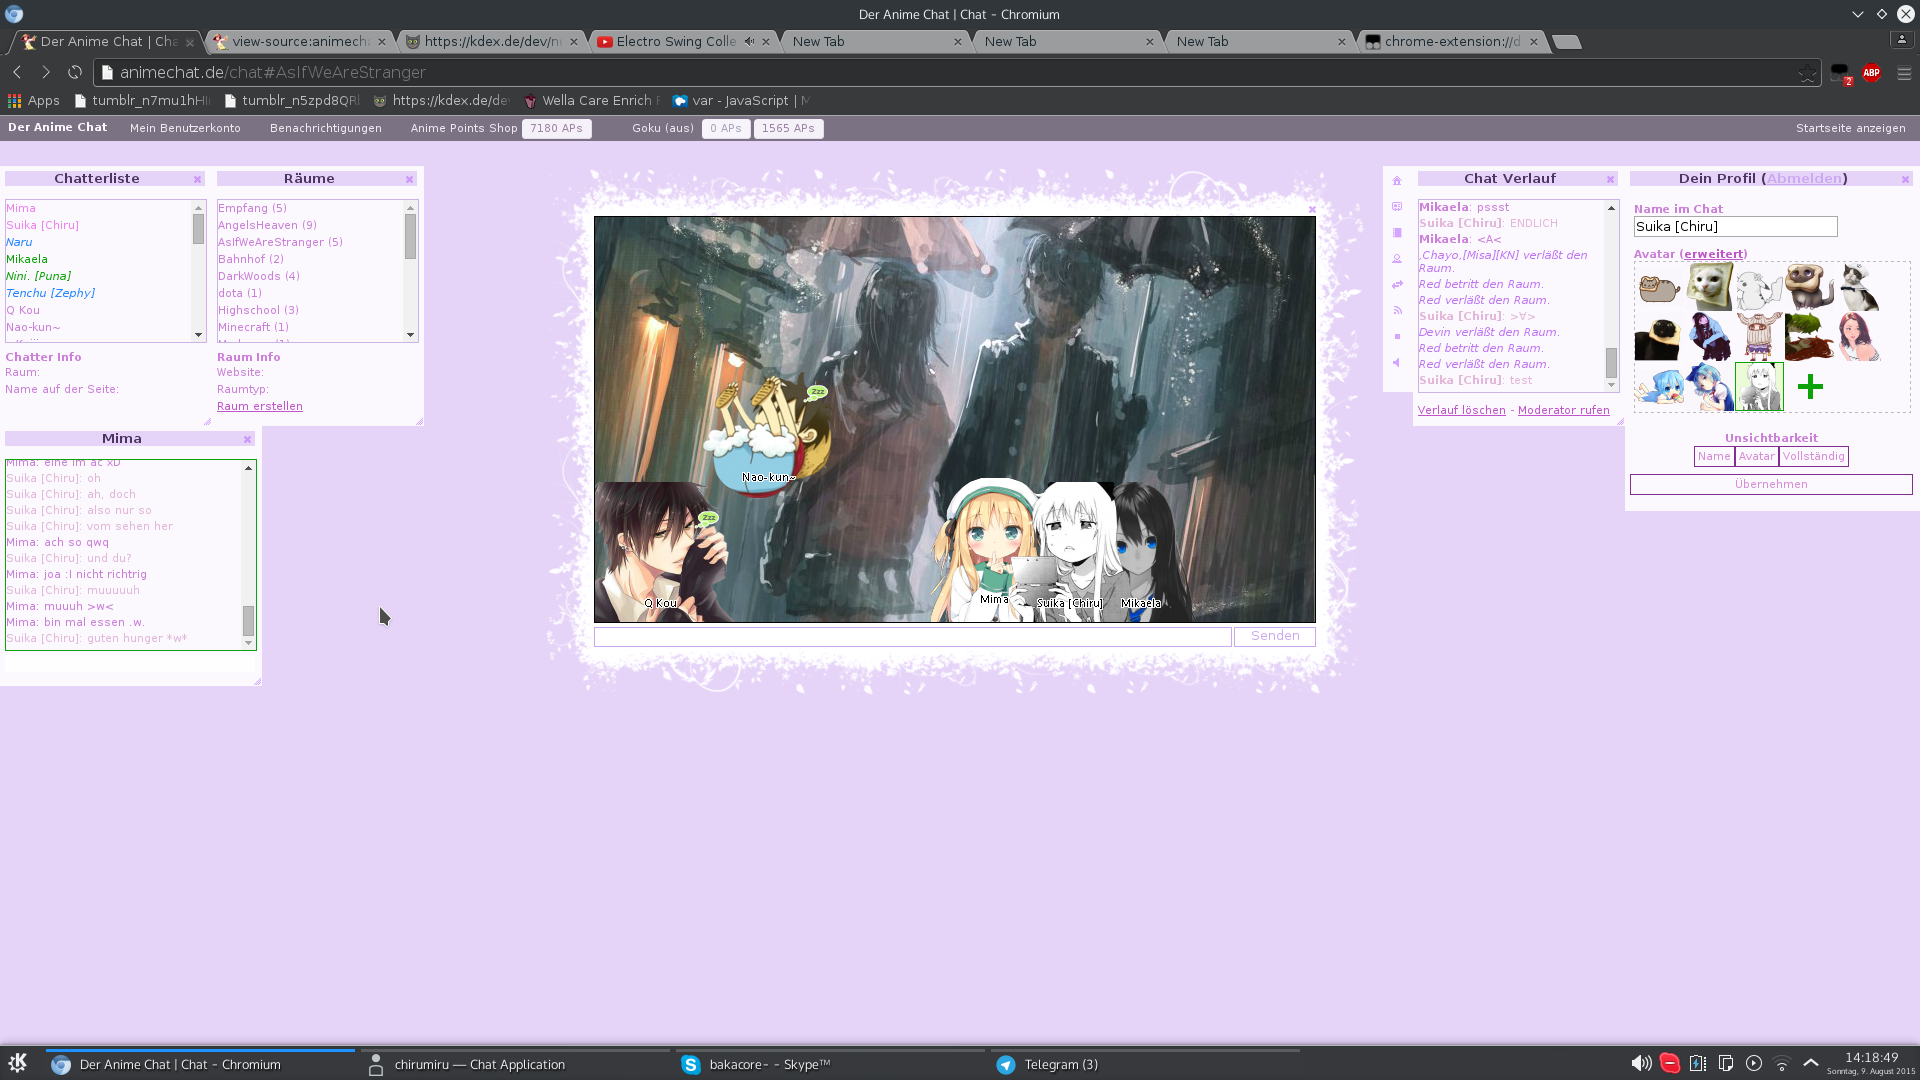Click the user profile icon in side strip
Screen dimensions: 1920x1080
(1397, 259)
